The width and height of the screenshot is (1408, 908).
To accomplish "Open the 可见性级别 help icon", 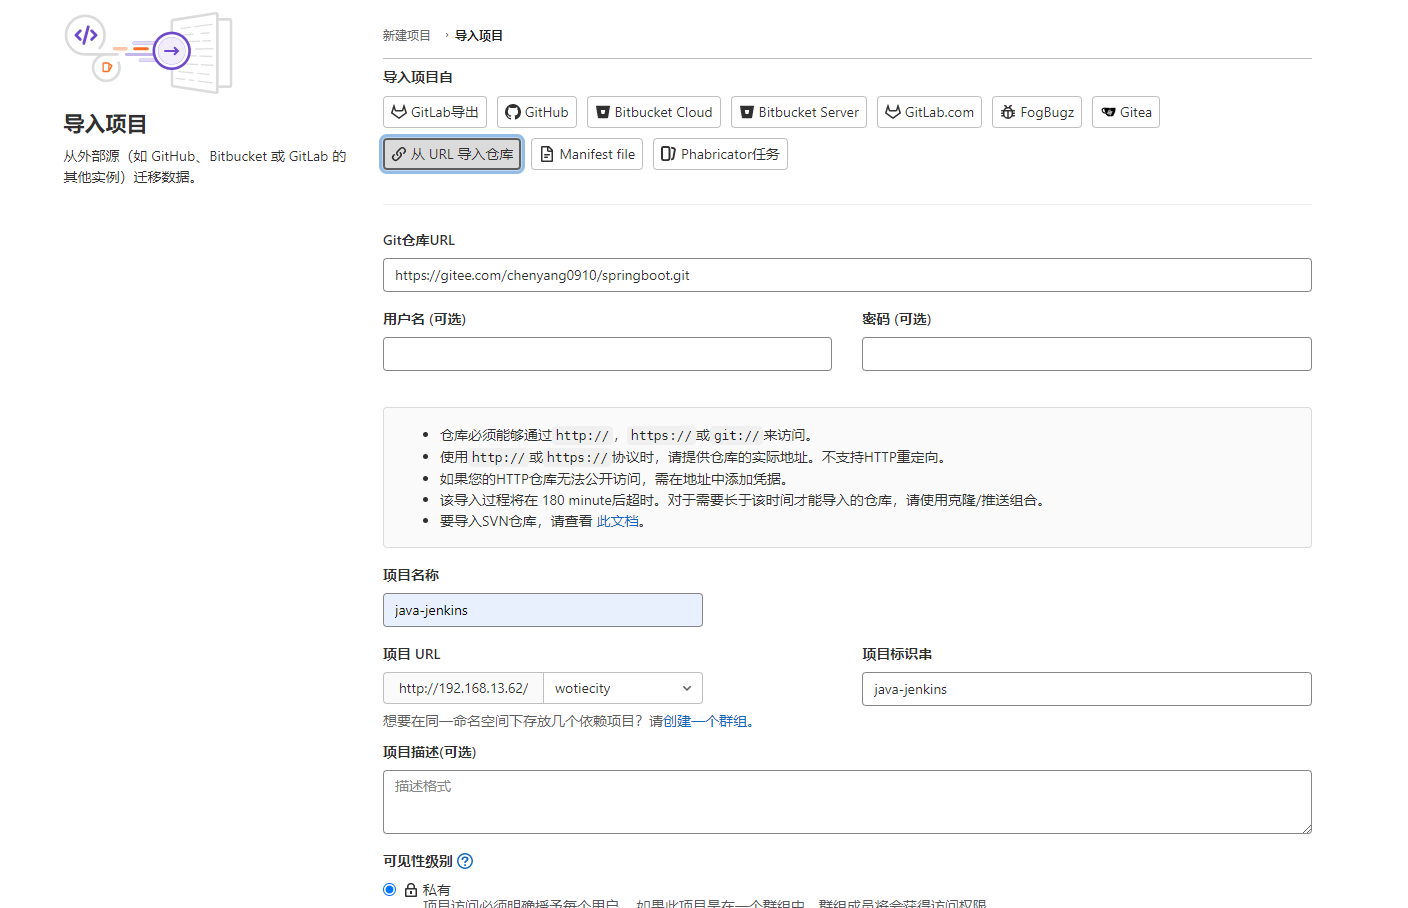I will click(465, 861).
